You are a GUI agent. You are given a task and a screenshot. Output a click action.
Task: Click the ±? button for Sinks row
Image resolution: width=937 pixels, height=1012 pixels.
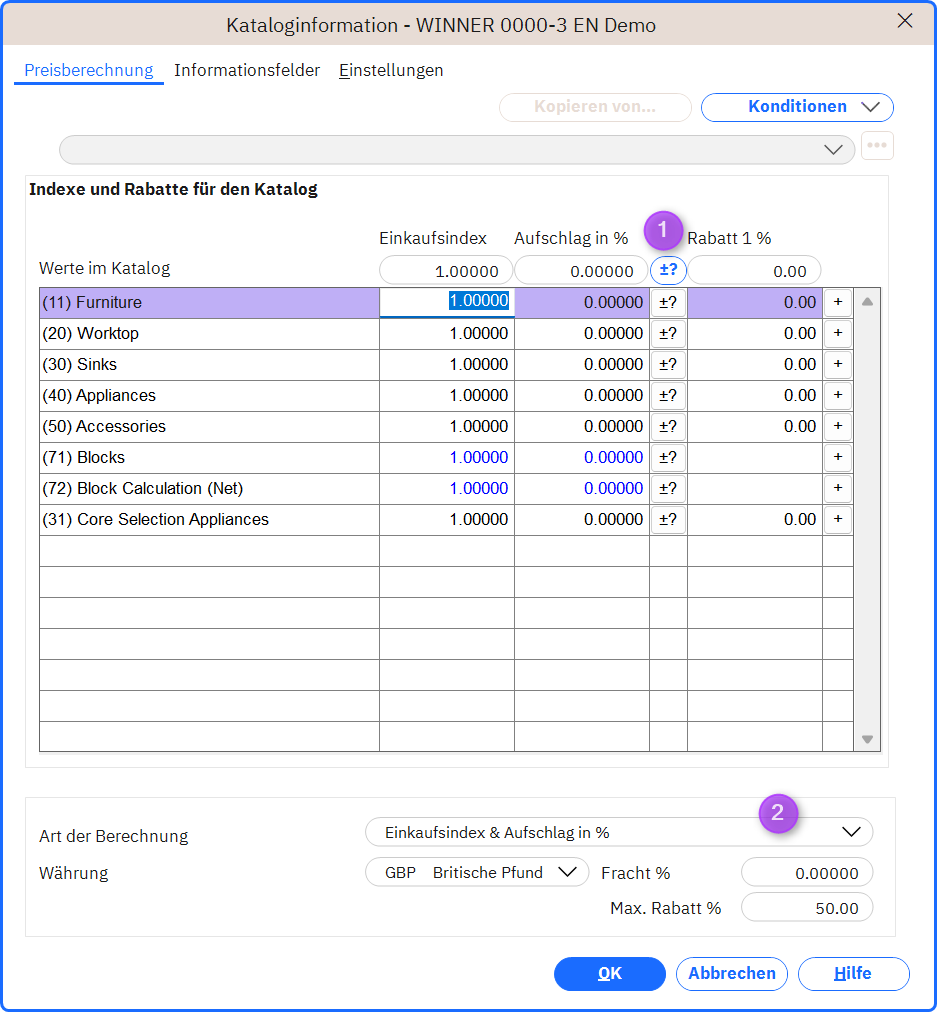(x=668, y=365)
